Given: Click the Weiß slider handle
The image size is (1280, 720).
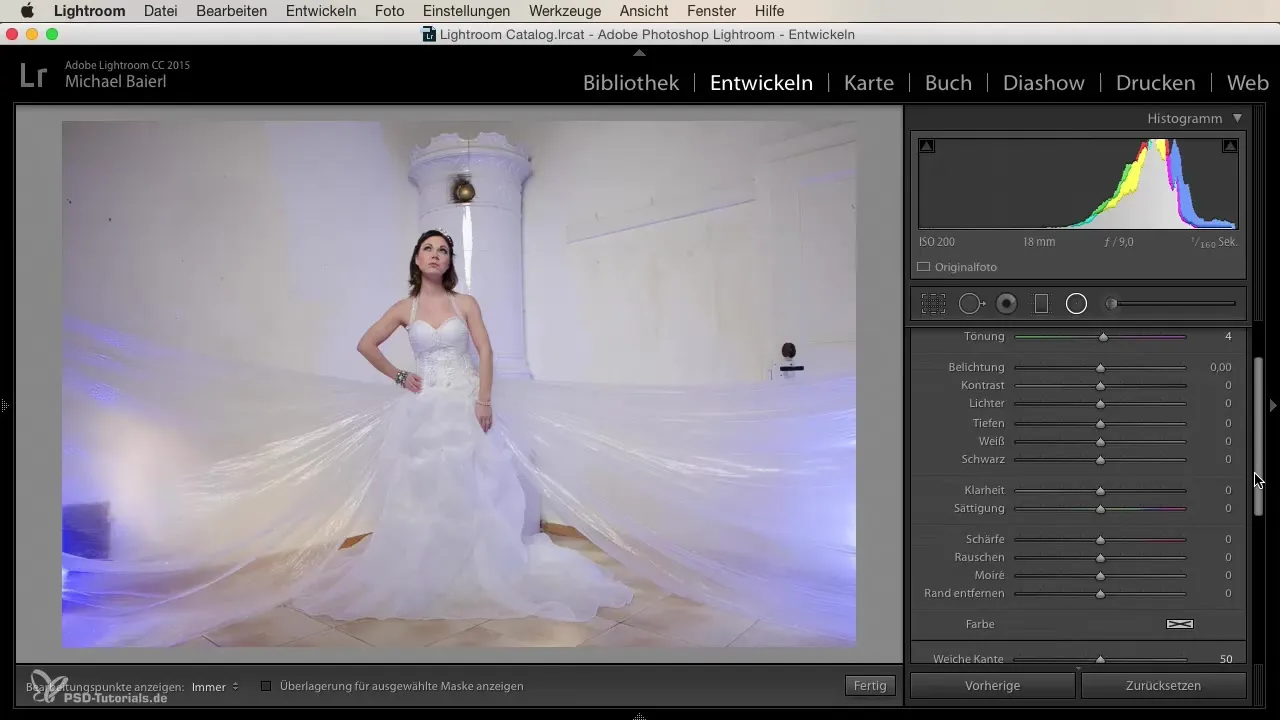Looking at the screenshot, I should click(1100, 442).
